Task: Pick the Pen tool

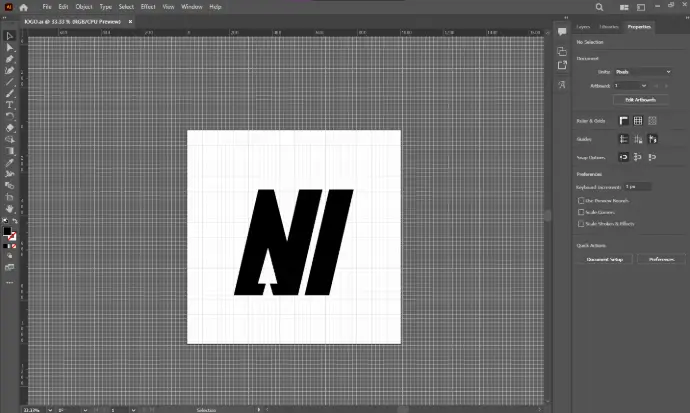Action: [9, 59]
